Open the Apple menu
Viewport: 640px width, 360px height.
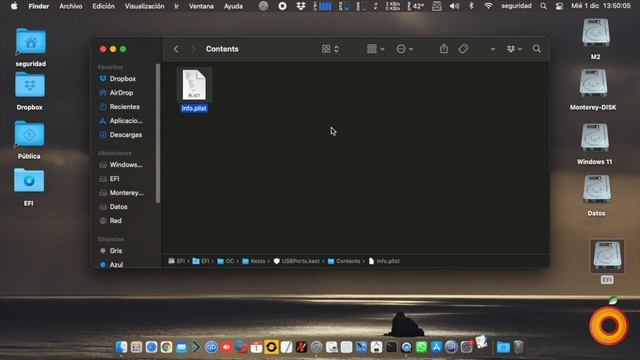coord(14,6)
